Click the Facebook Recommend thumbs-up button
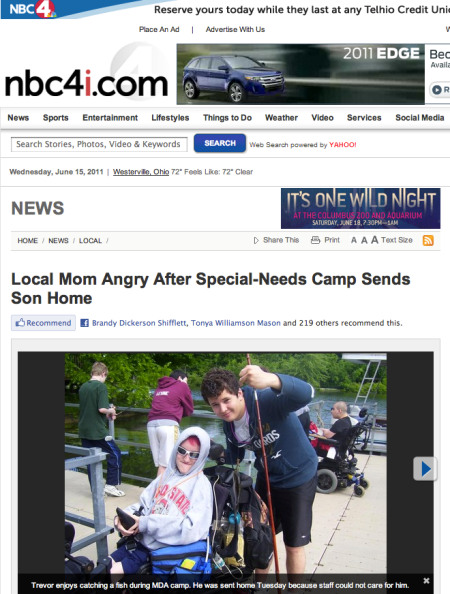 pyautogui.click(x=43, y=323)
